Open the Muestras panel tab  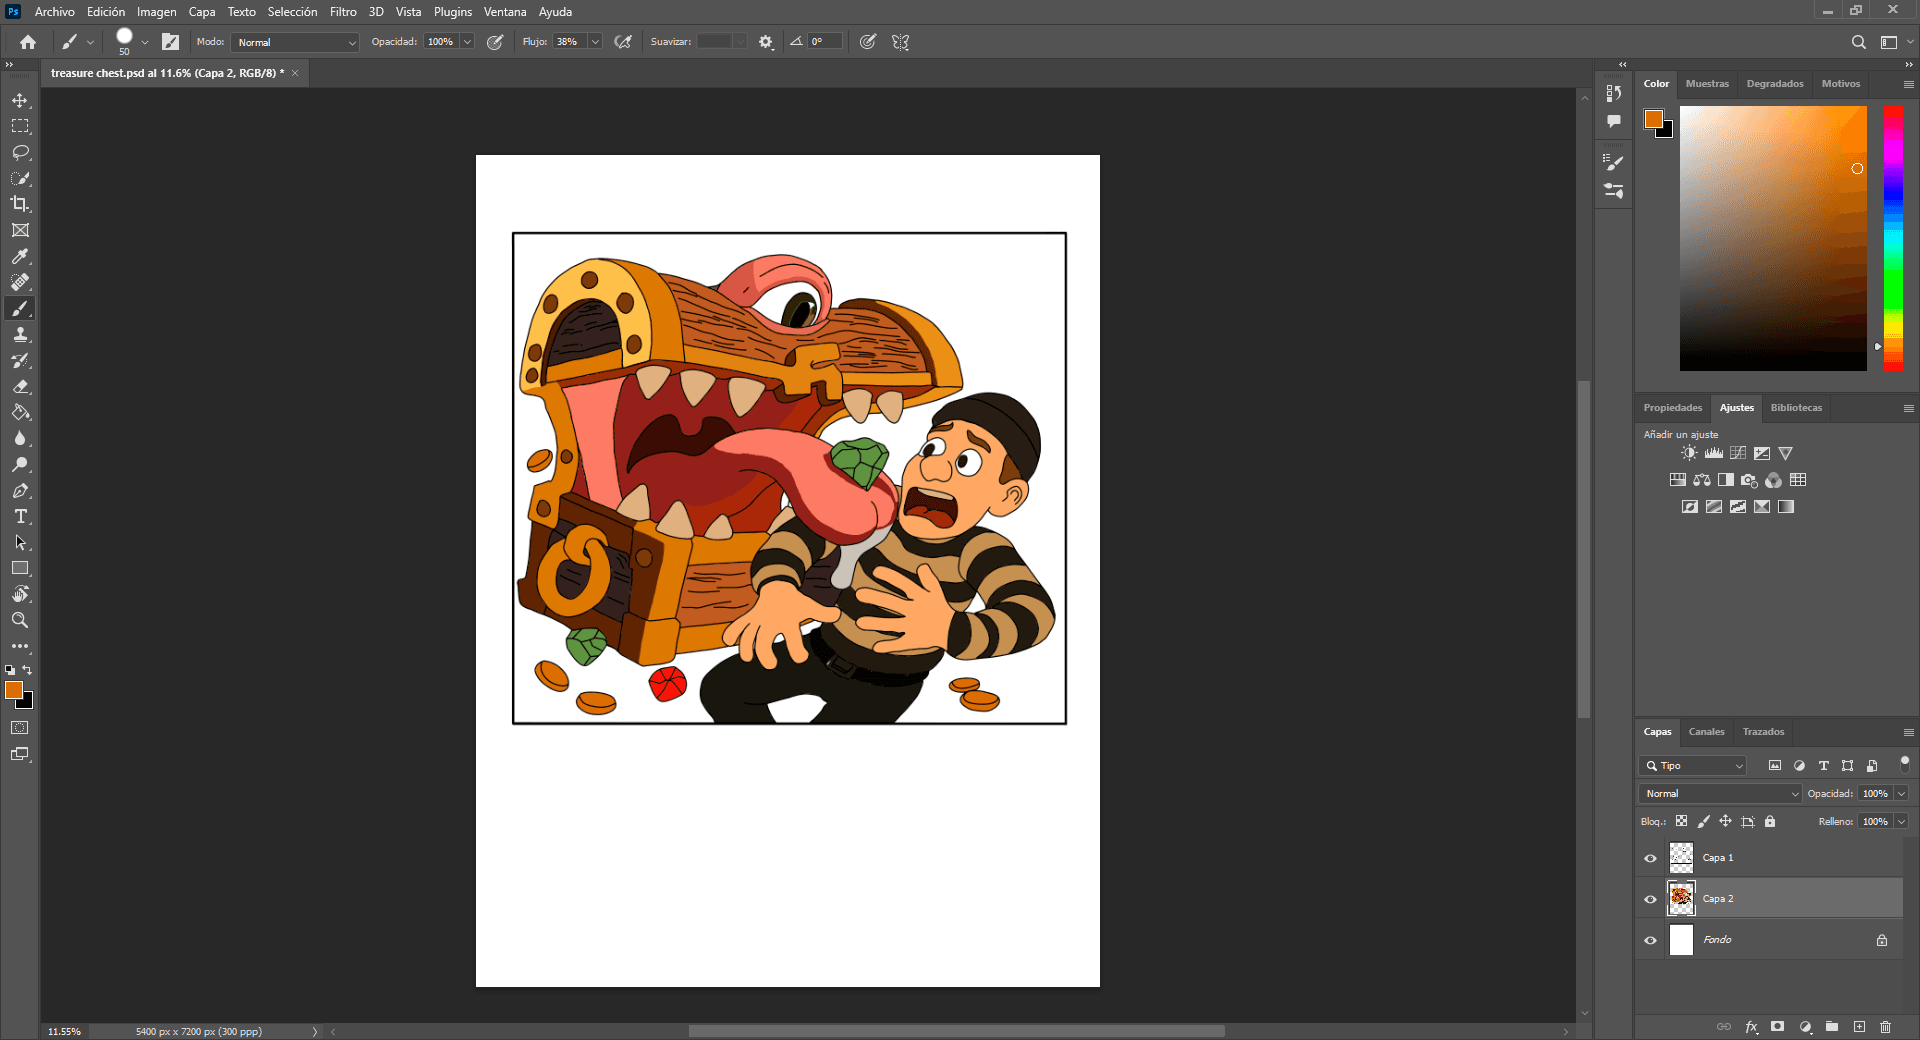(x=1706, y=84)
